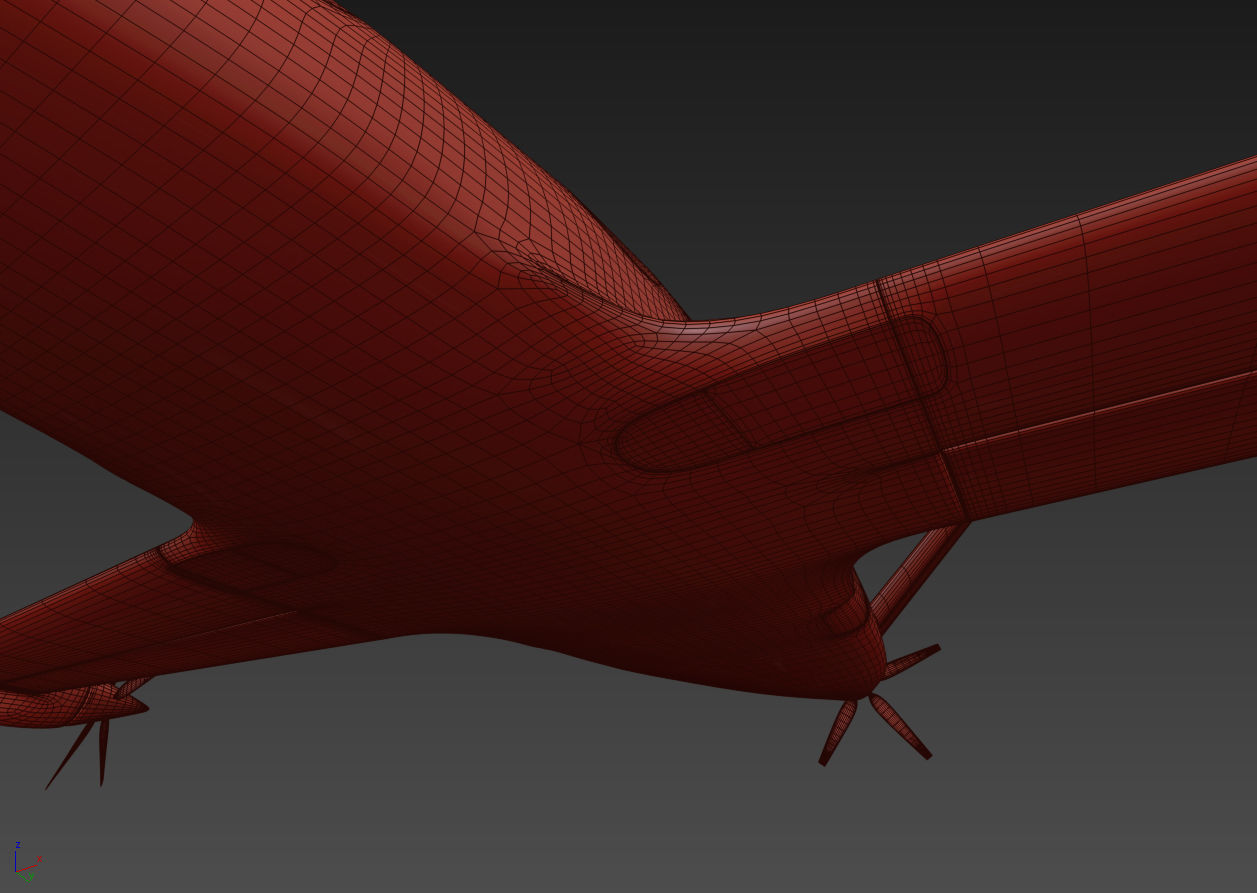1257x893 pixels.
Task: Select the right engine propeller blades
Action: [879, 705]
